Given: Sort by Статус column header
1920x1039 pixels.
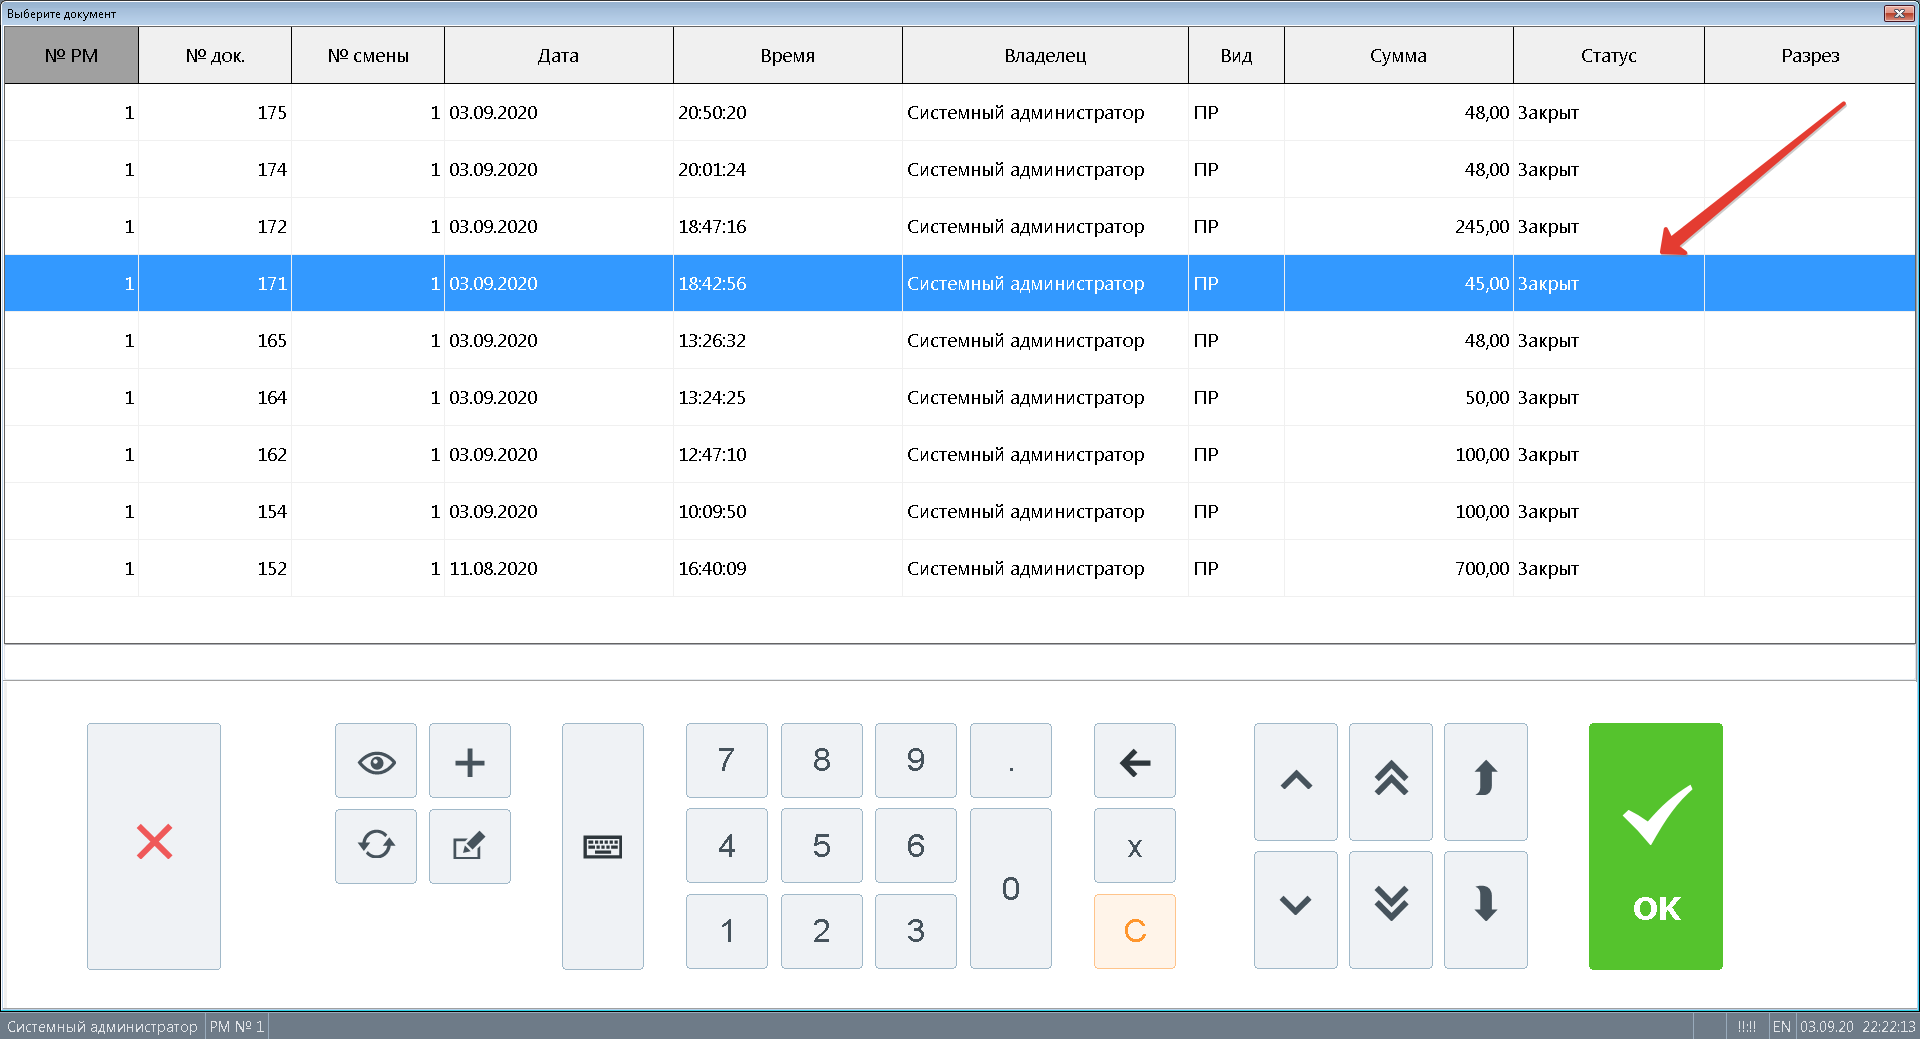Looking at the screenshot, I should click(x=1609, y=55).
